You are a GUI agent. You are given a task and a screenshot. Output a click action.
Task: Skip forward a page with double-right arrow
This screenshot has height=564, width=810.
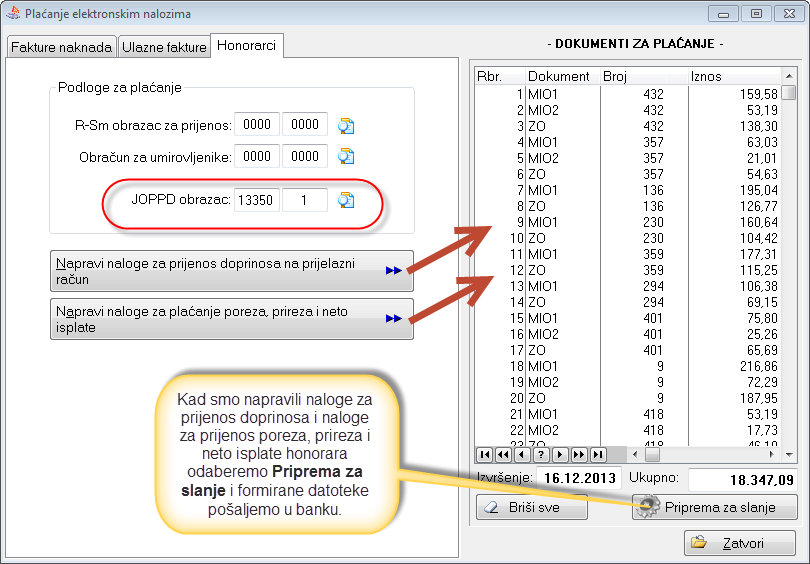click(579, 454)
